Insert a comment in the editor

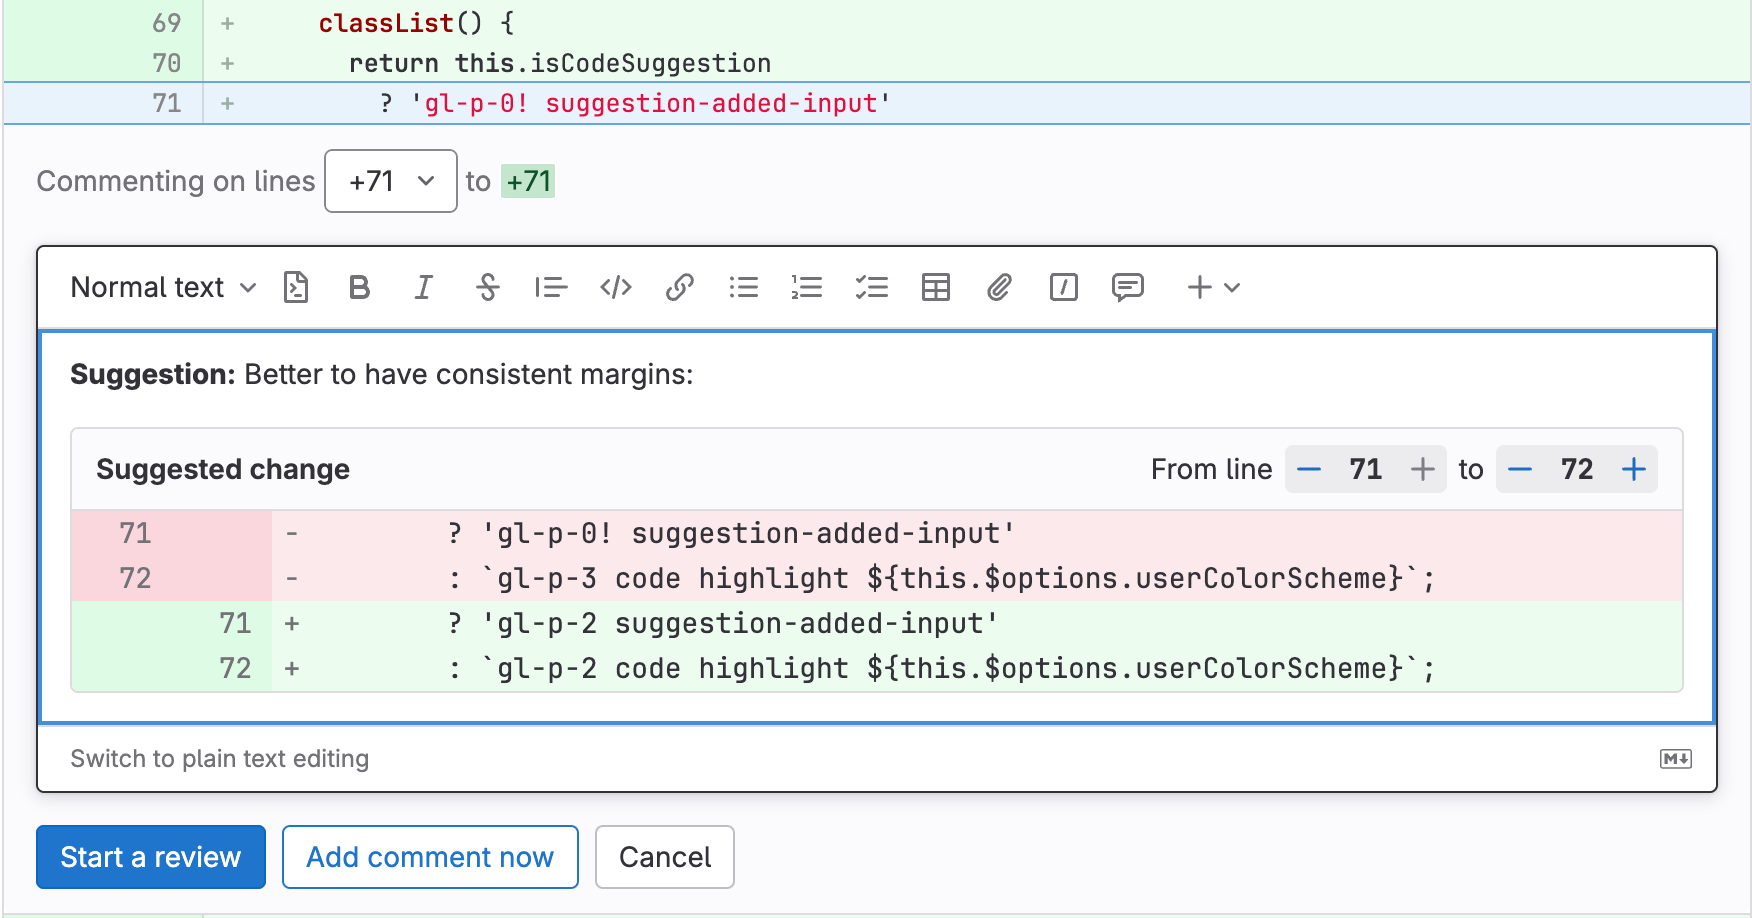point(1128,288)
